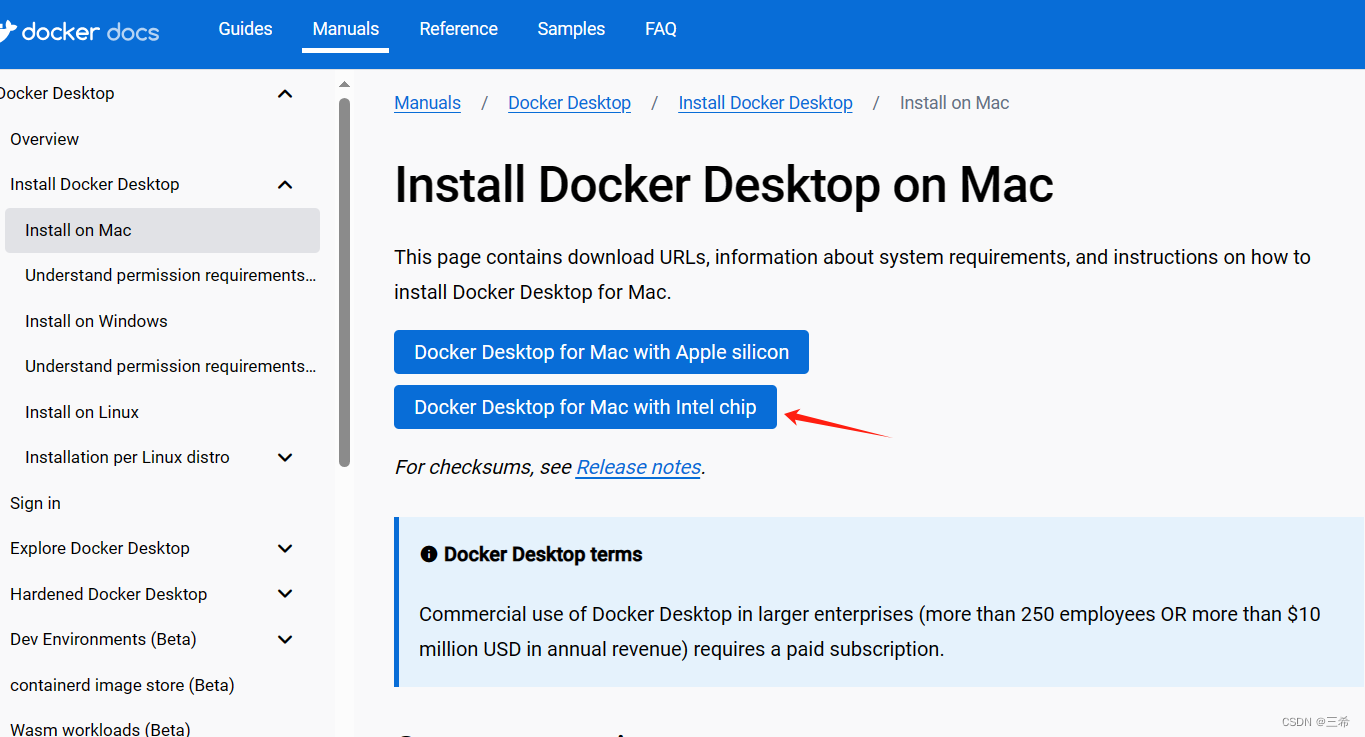This screenshot has width=1365, height=737.
Task: Click the info icon beside Docker Desktop terms
Action: tap(429, 553)
